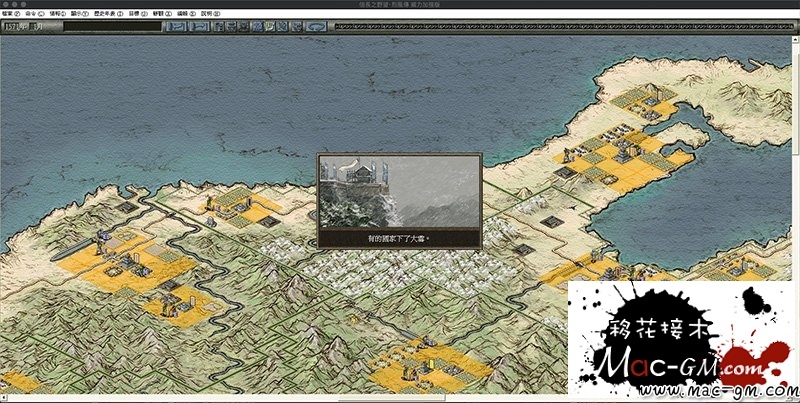Dismiss the 有的國家下了大雪 snow message
Image resolution: width=800 pixels, height=403 pixels.
point(399,238)
